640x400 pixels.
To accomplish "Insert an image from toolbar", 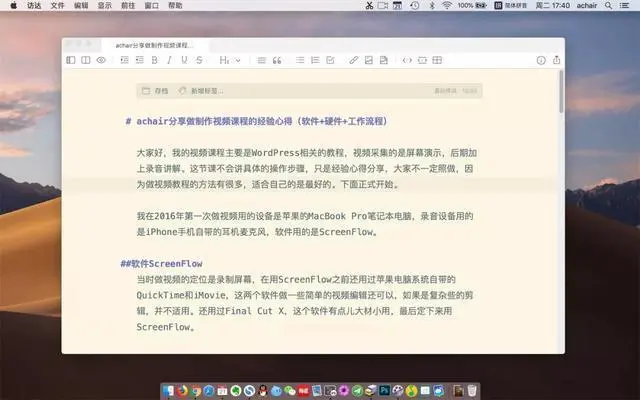I will point(369,60).
